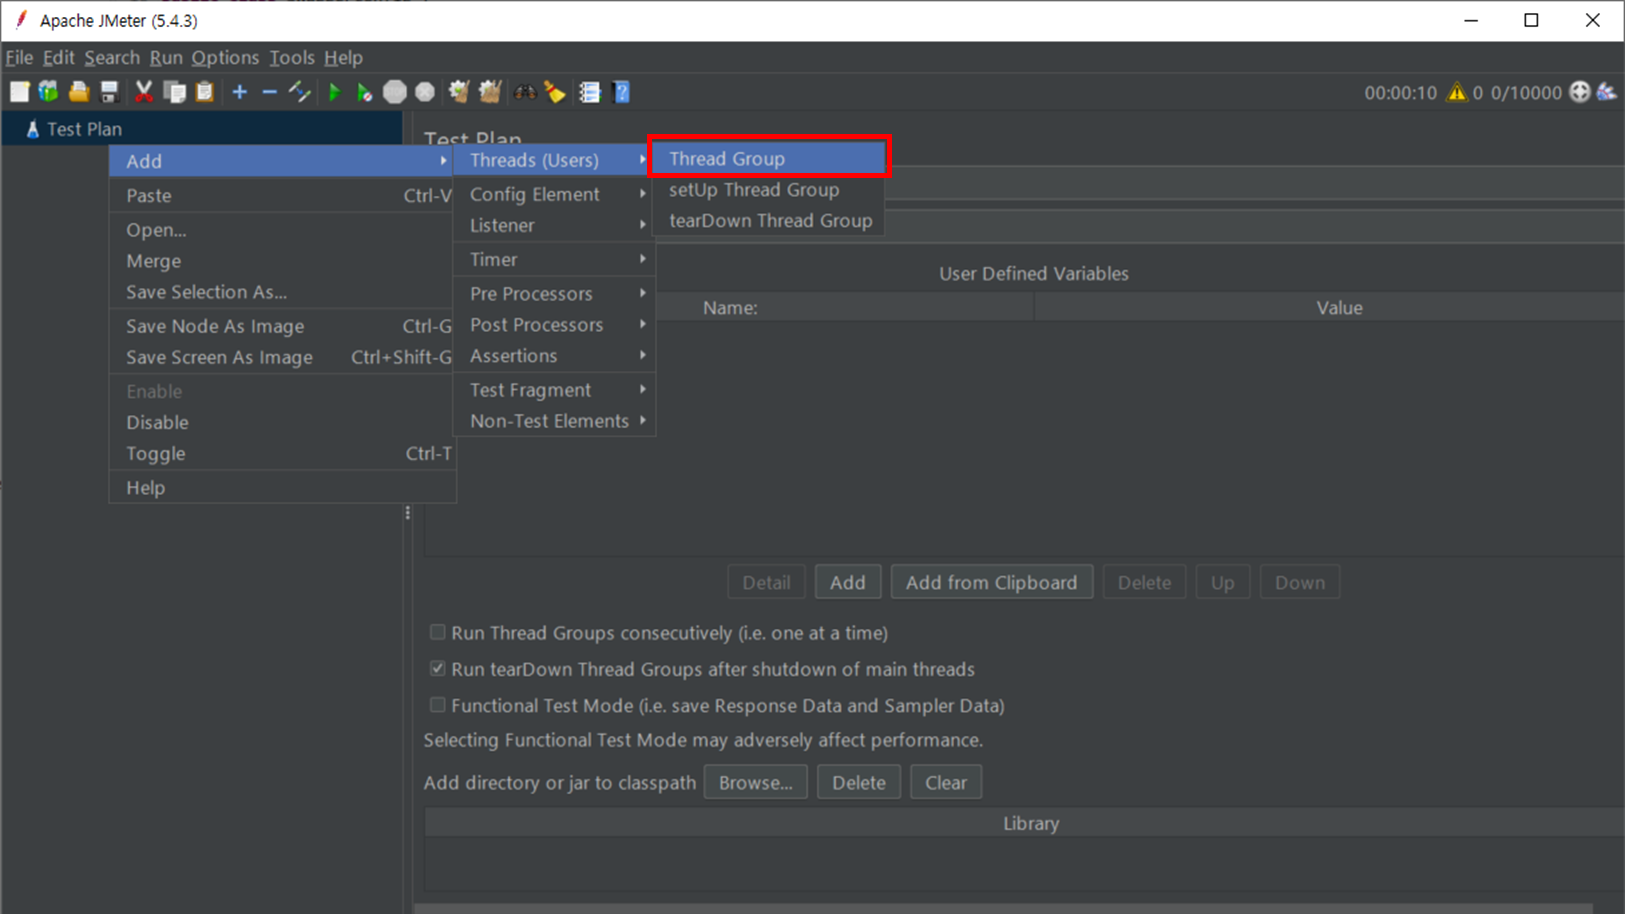Screen dimensions: 1625x914
Task: Expand the Assertions submenu
Action: [x=554, y=355]
